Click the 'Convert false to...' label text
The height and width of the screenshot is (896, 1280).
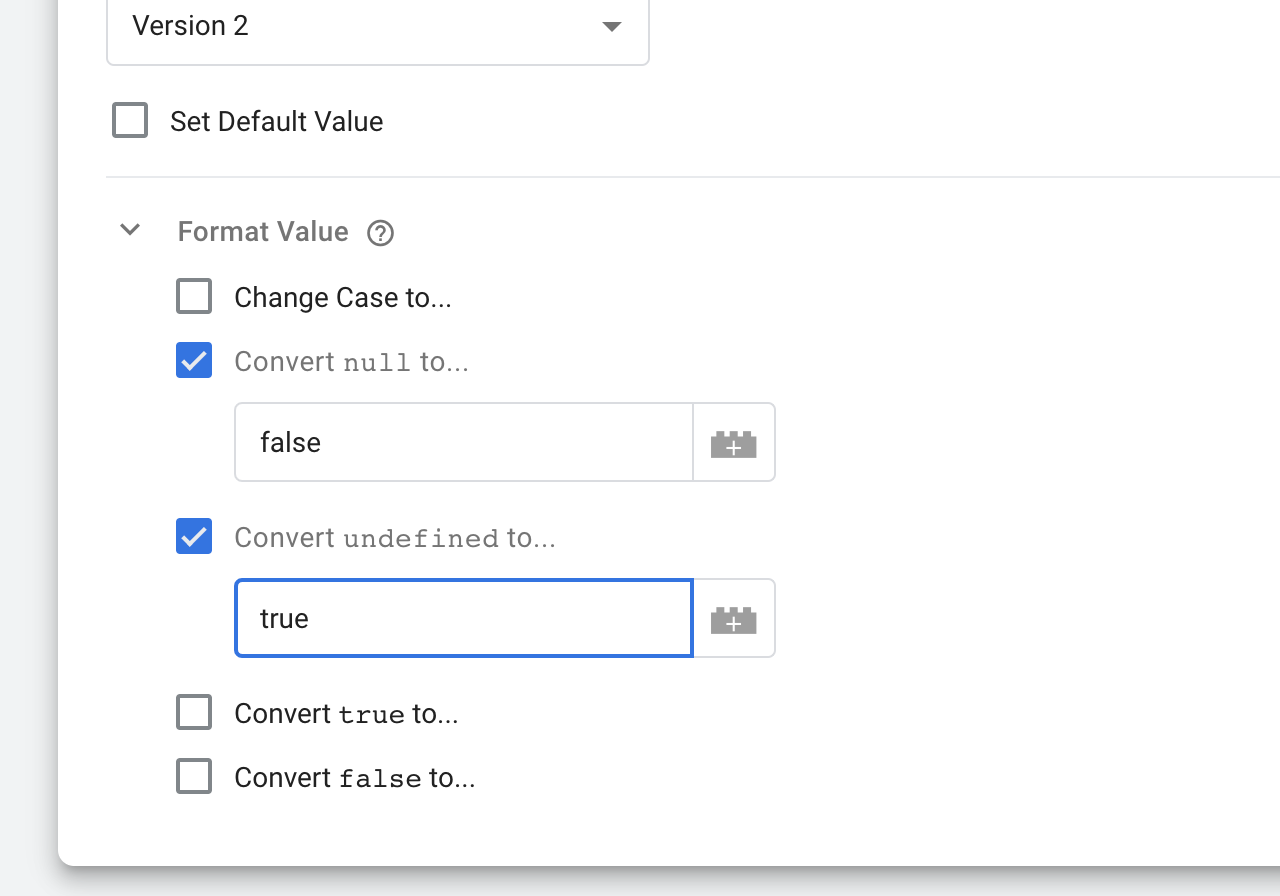354,778
